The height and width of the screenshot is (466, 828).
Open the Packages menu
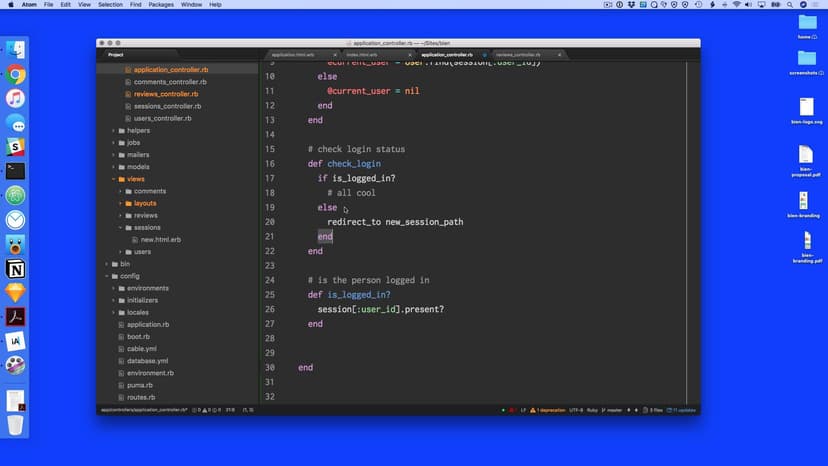coord(160,5)
